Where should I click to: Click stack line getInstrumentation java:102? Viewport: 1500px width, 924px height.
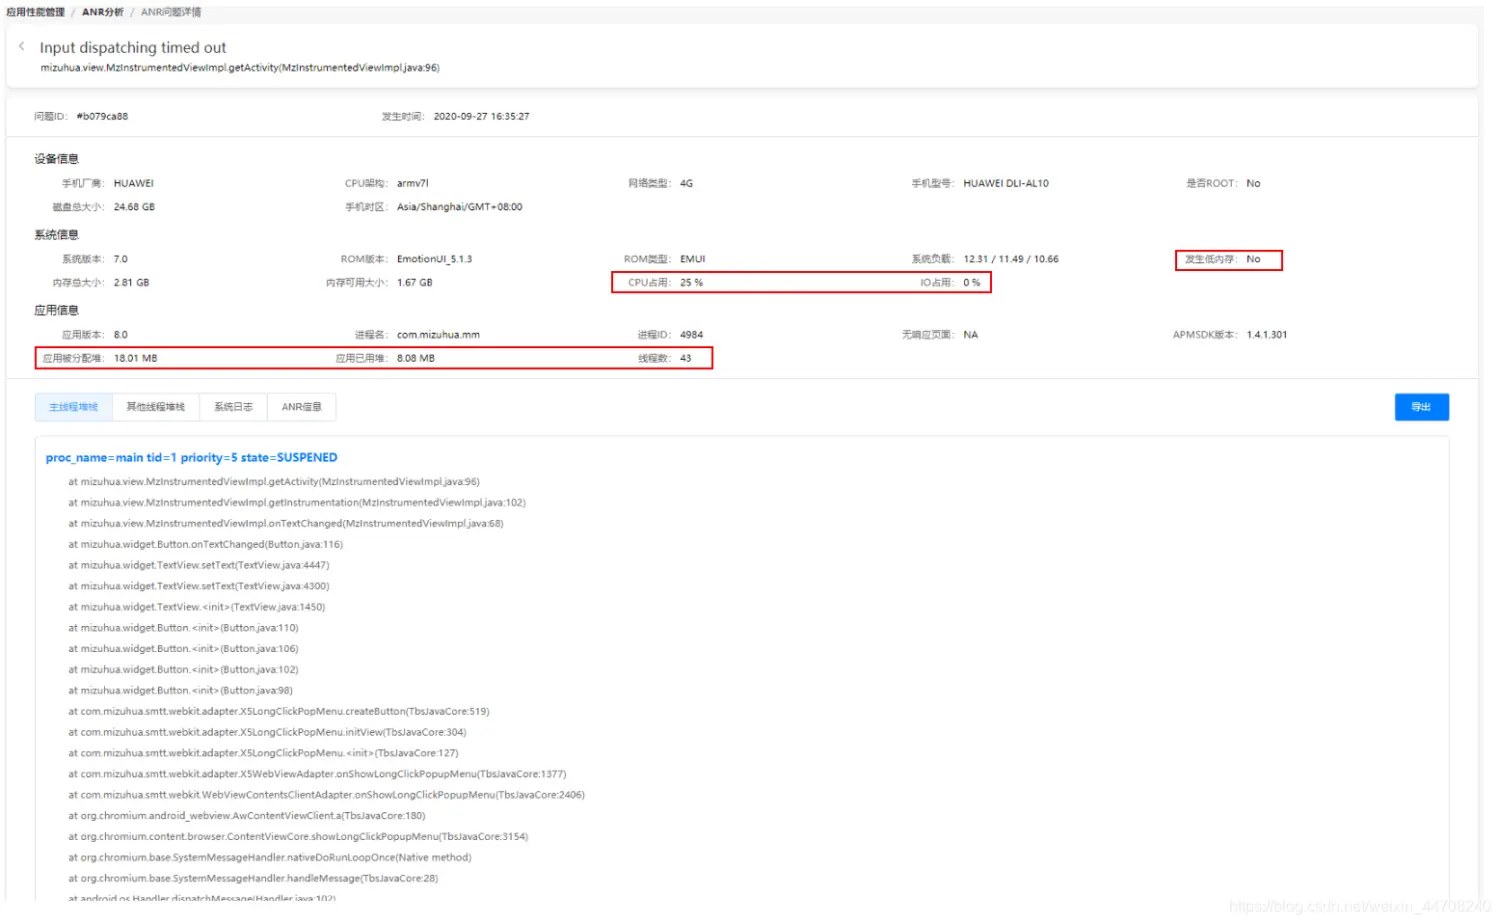pos(297,503)
